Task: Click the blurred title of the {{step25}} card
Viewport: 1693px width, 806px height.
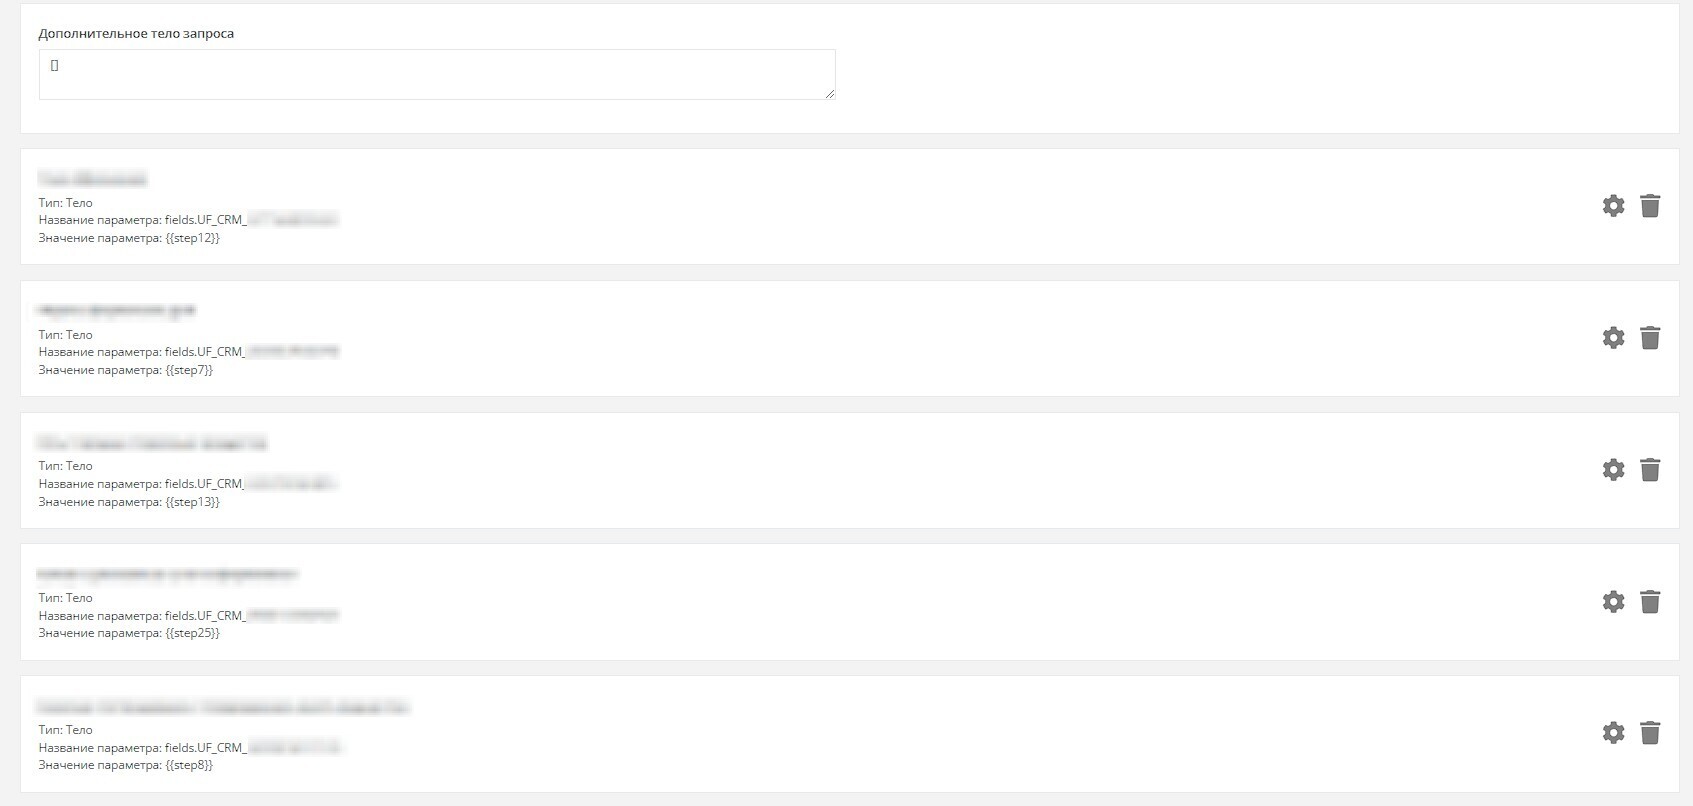Action: pyautogui.click(x=167, y=574)
